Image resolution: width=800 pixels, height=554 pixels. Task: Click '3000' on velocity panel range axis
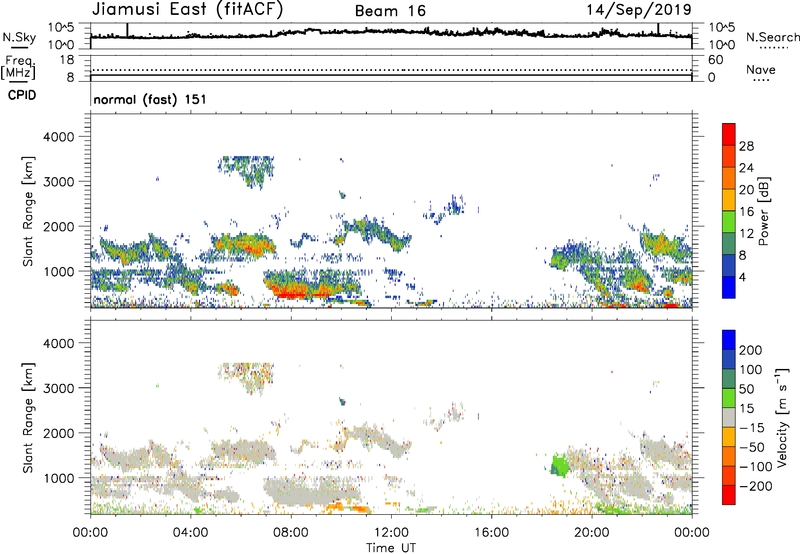coord(59,388)
